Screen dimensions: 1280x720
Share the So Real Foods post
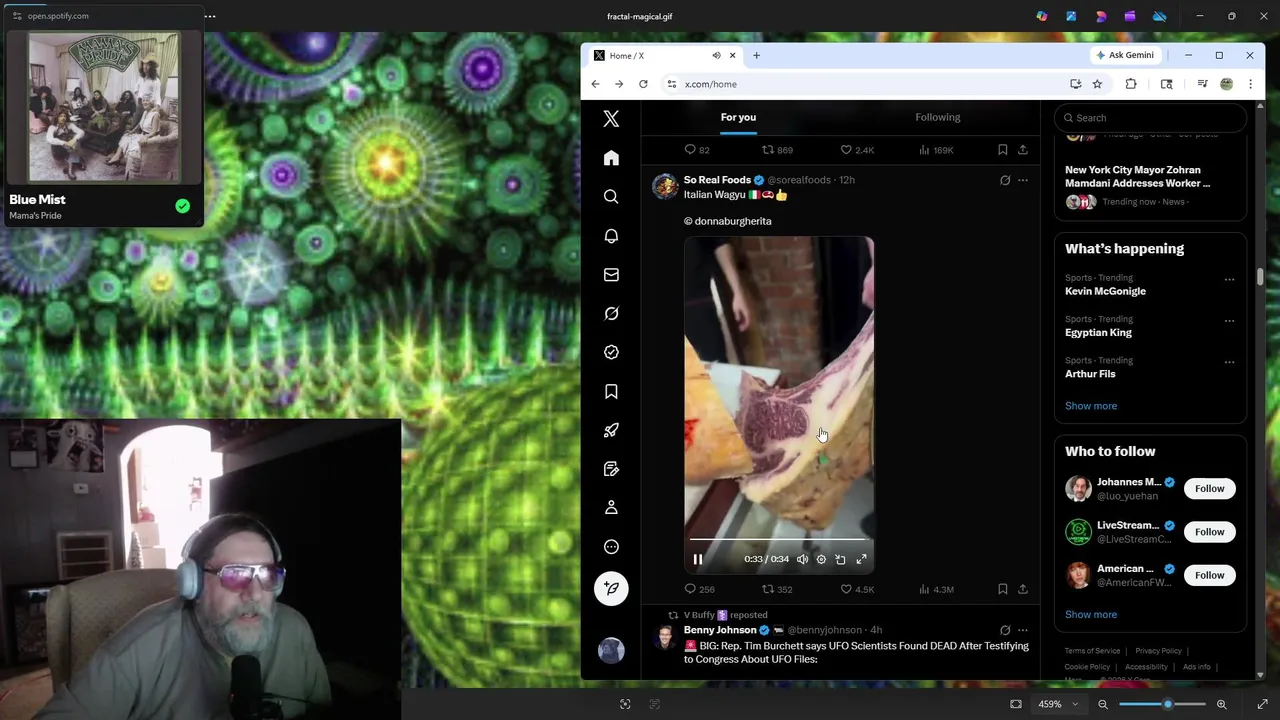pyautogui.click(x=1022, y=589)
